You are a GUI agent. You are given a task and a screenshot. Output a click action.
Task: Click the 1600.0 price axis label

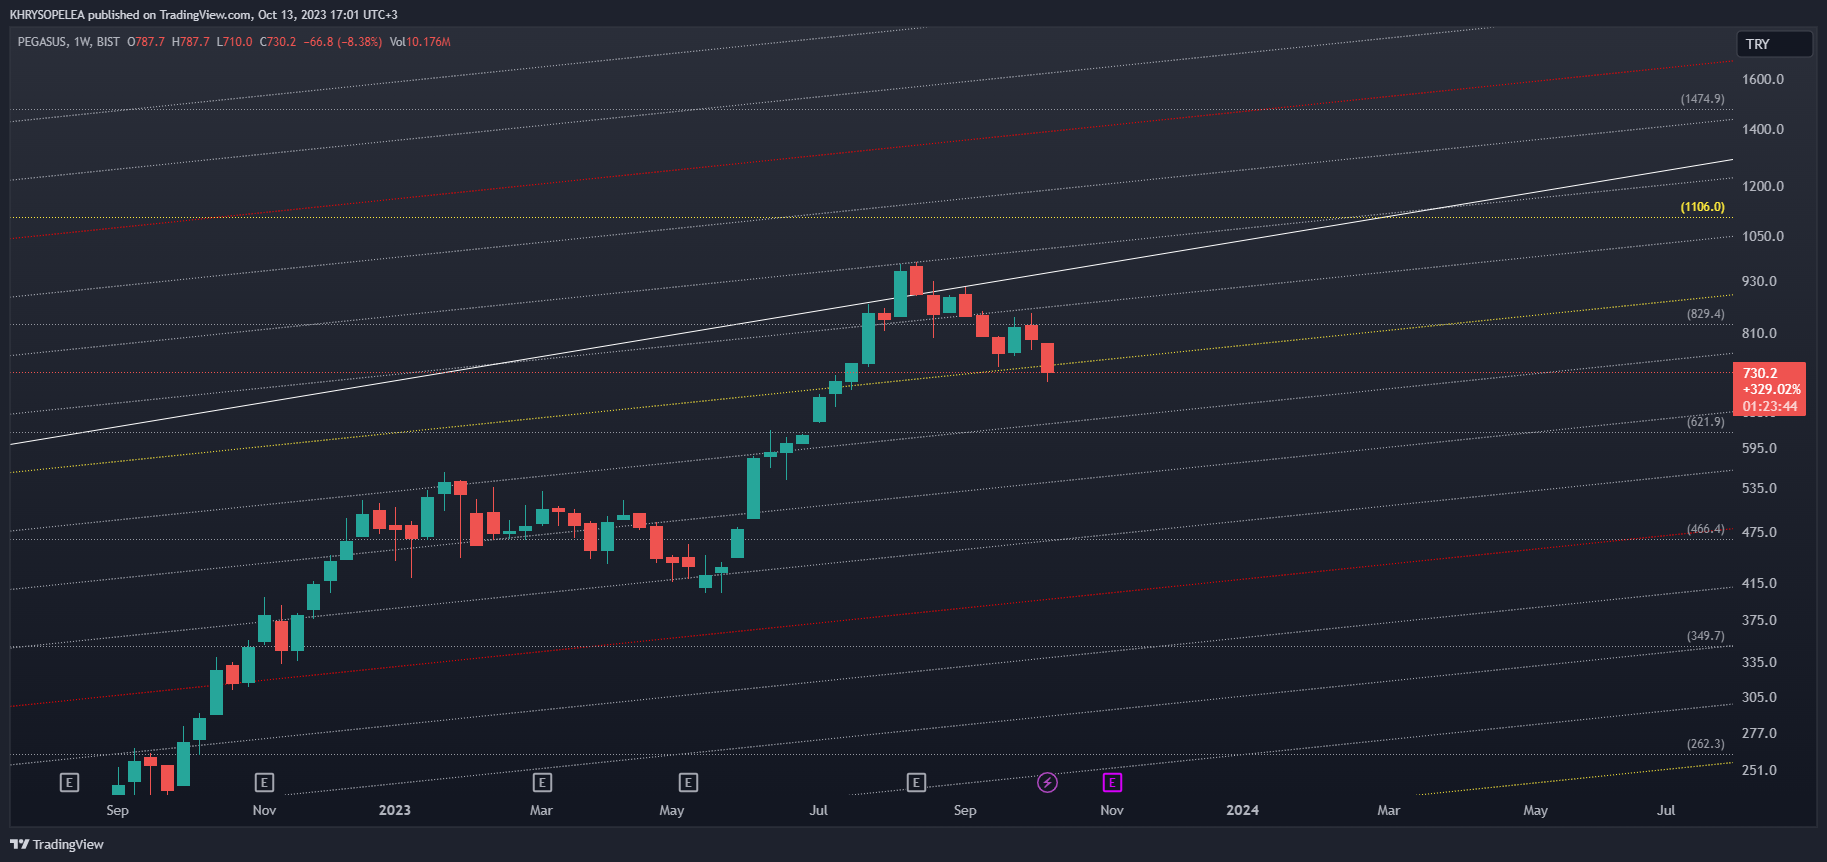1763,79
